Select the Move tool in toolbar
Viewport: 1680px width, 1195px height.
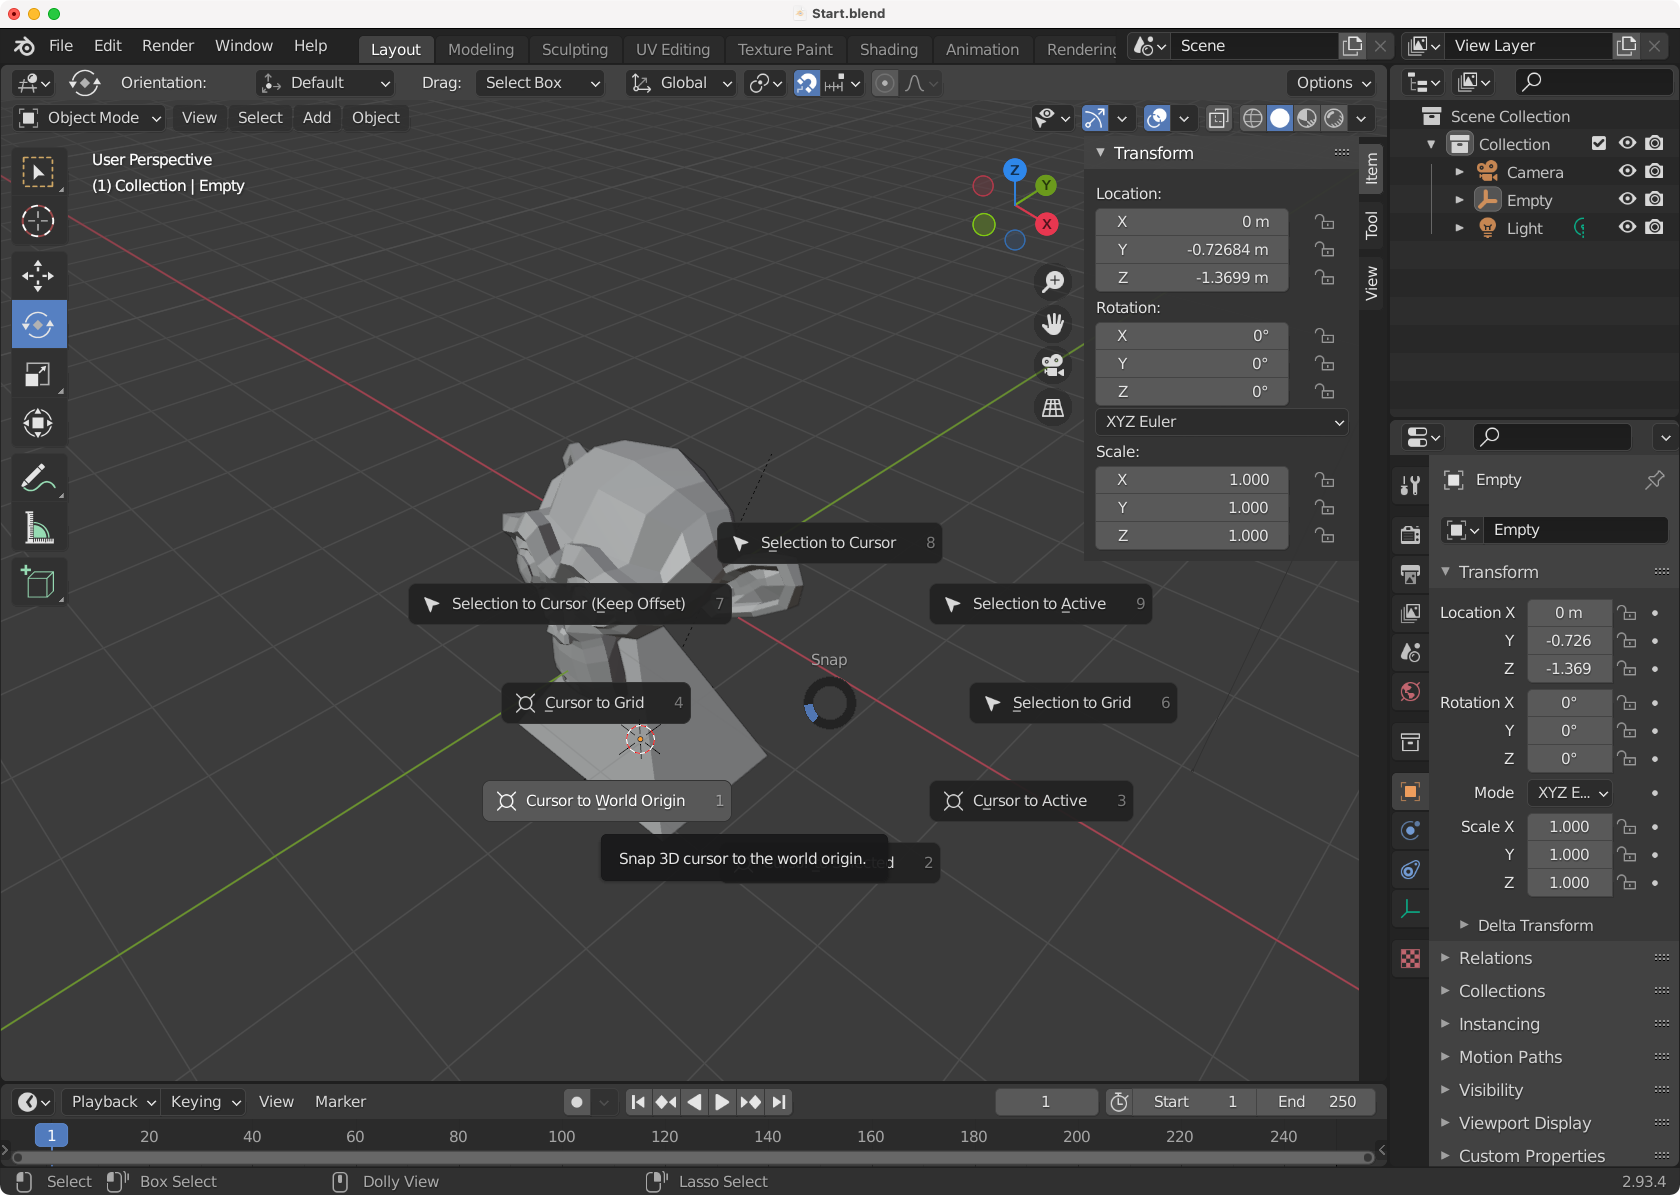[38, 275]
